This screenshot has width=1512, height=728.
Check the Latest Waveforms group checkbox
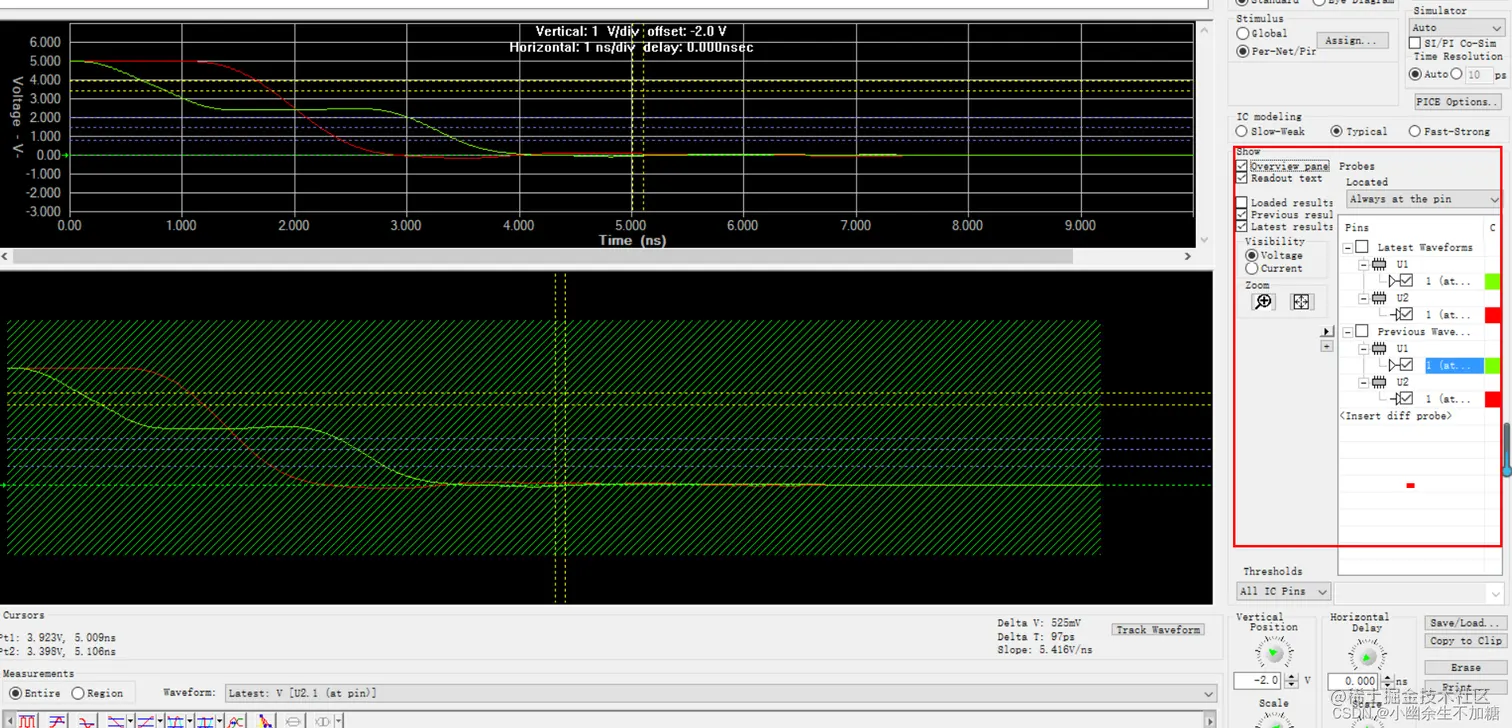pos(1362,247)
